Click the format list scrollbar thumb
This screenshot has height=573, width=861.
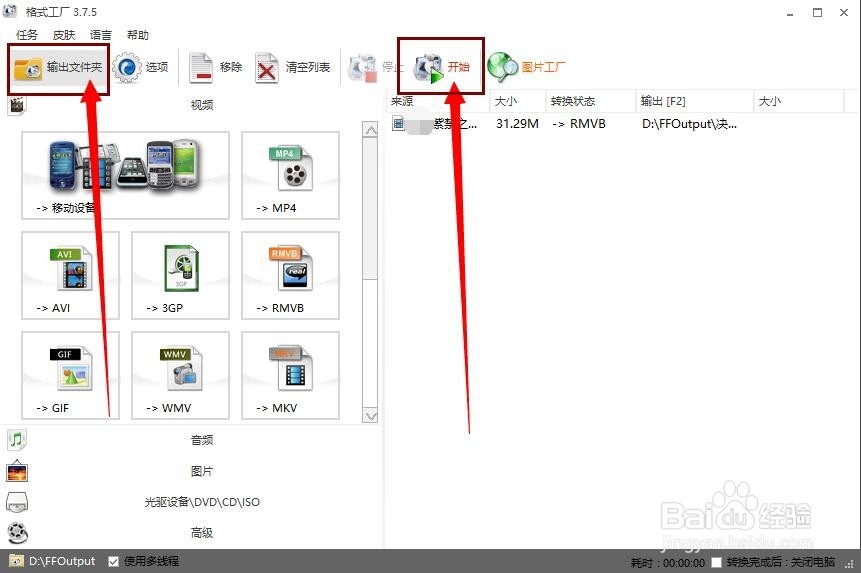(x=371, y=209)
